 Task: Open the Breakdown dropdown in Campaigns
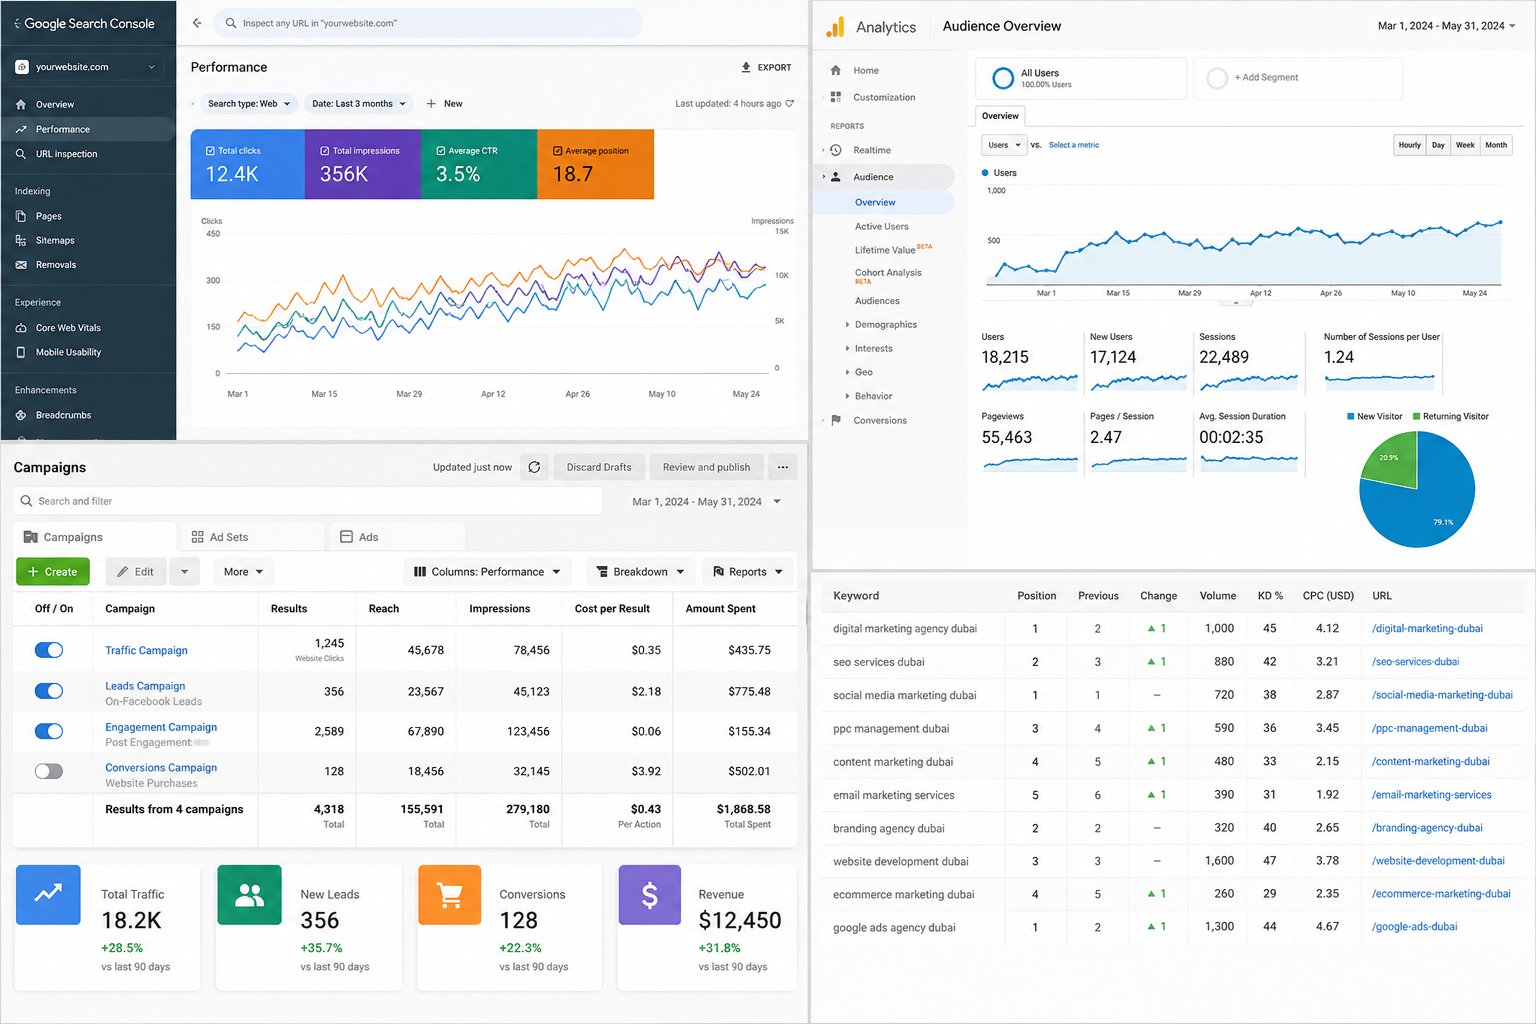tap(641, 572)
